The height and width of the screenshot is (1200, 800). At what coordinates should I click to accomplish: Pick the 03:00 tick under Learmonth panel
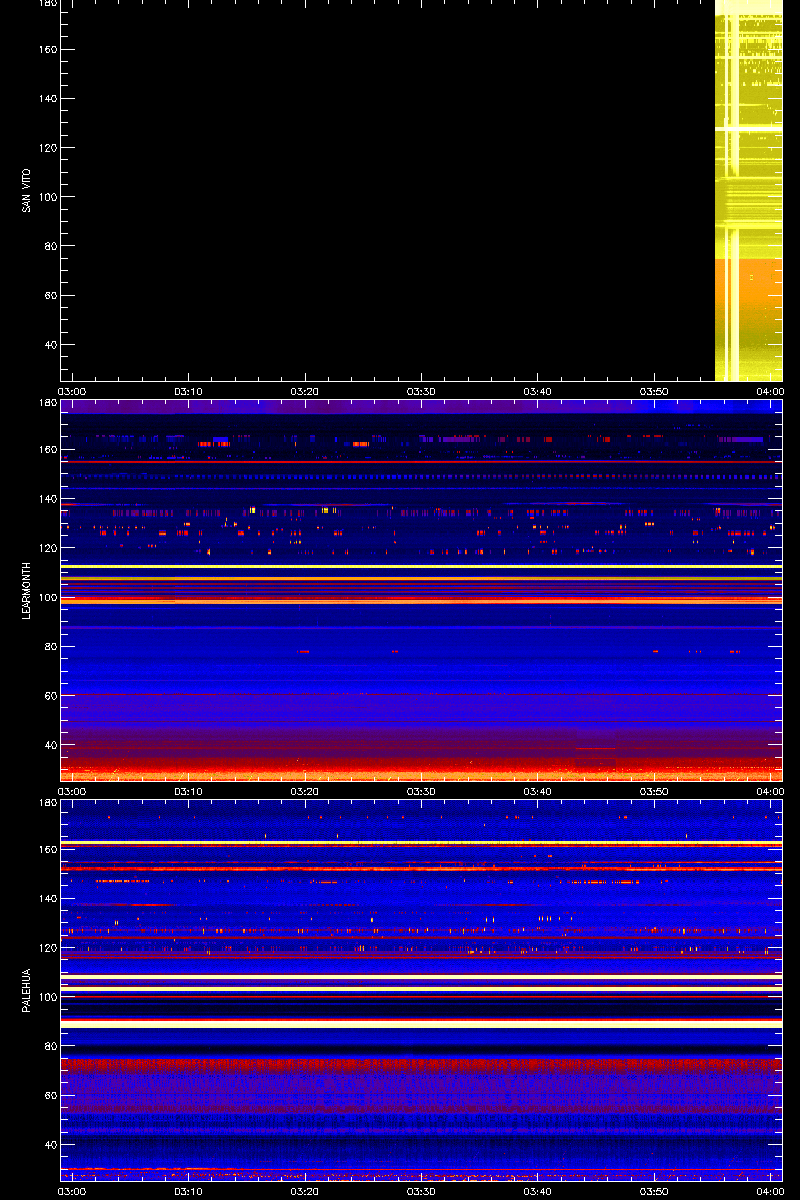click(x=72, y=791)
